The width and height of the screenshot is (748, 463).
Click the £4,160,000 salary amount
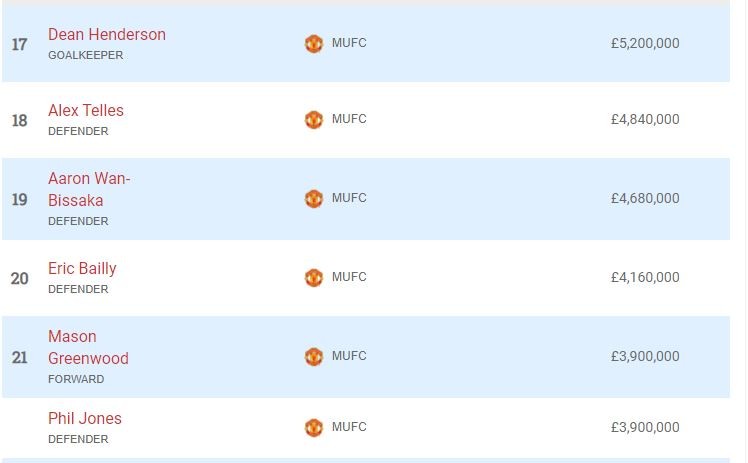pos(645,277)
